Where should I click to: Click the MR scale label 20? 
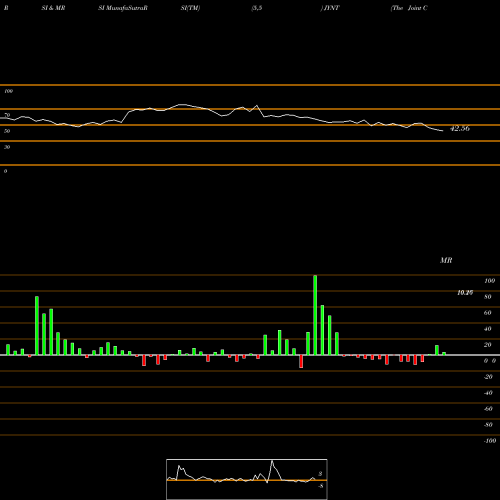point(488,345)
